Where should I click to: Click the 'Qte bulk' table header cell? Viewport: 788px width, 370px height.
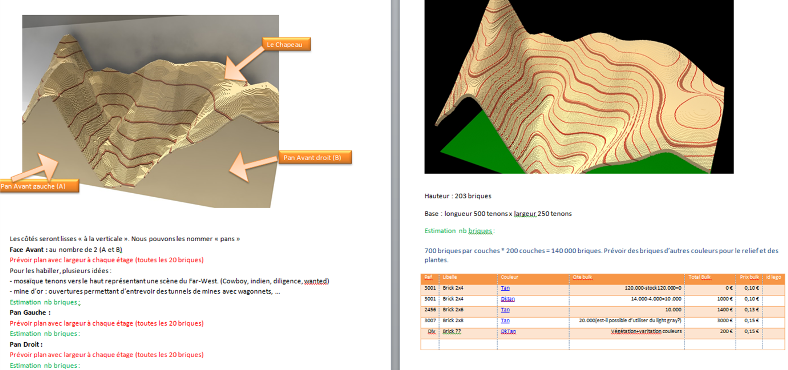[x=627, y=278]
